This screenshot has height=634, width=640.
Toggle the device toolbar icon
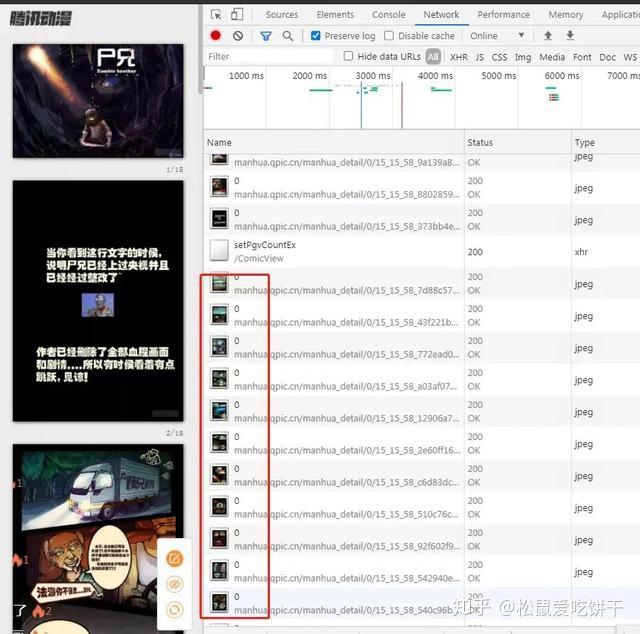pos(237,14)
